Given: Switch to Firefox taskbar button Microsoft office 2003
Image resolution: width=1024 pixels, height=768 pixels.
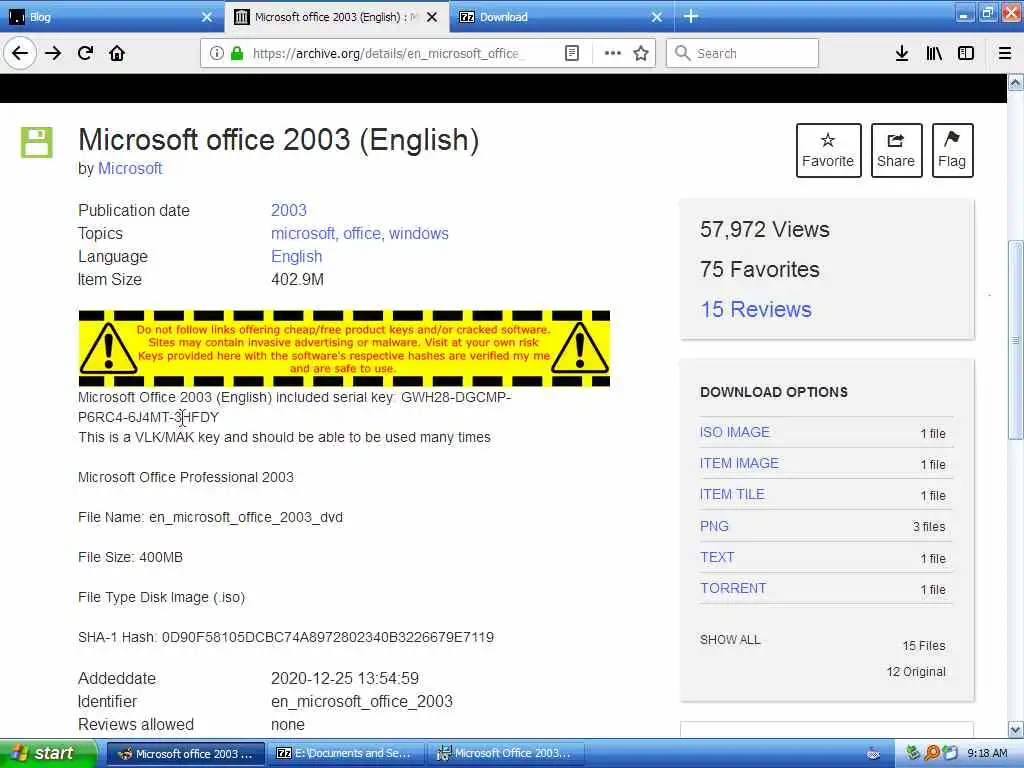Looking at the screenshot, I should (185, 754).
